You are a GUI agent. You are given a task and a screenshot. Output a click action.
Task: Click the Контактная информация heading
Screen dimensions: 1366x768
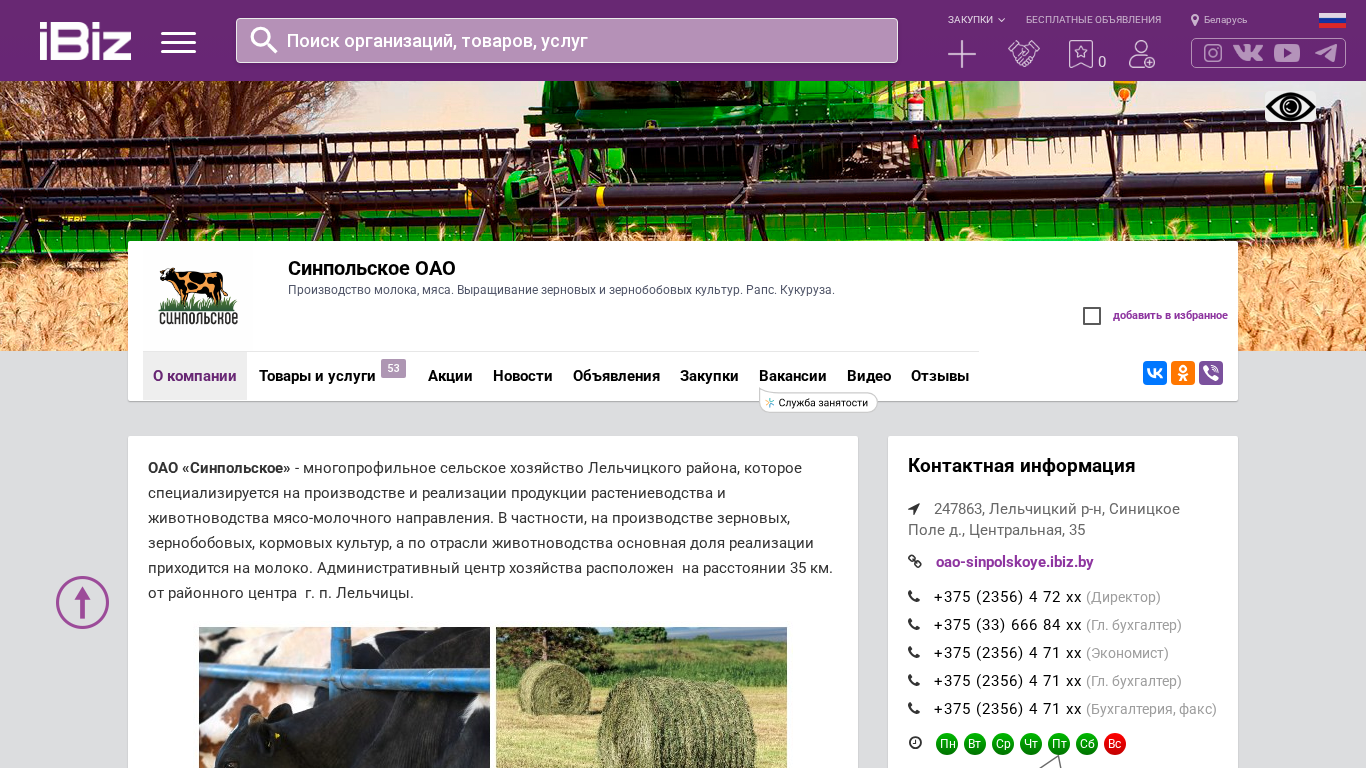click(1022, 466)
